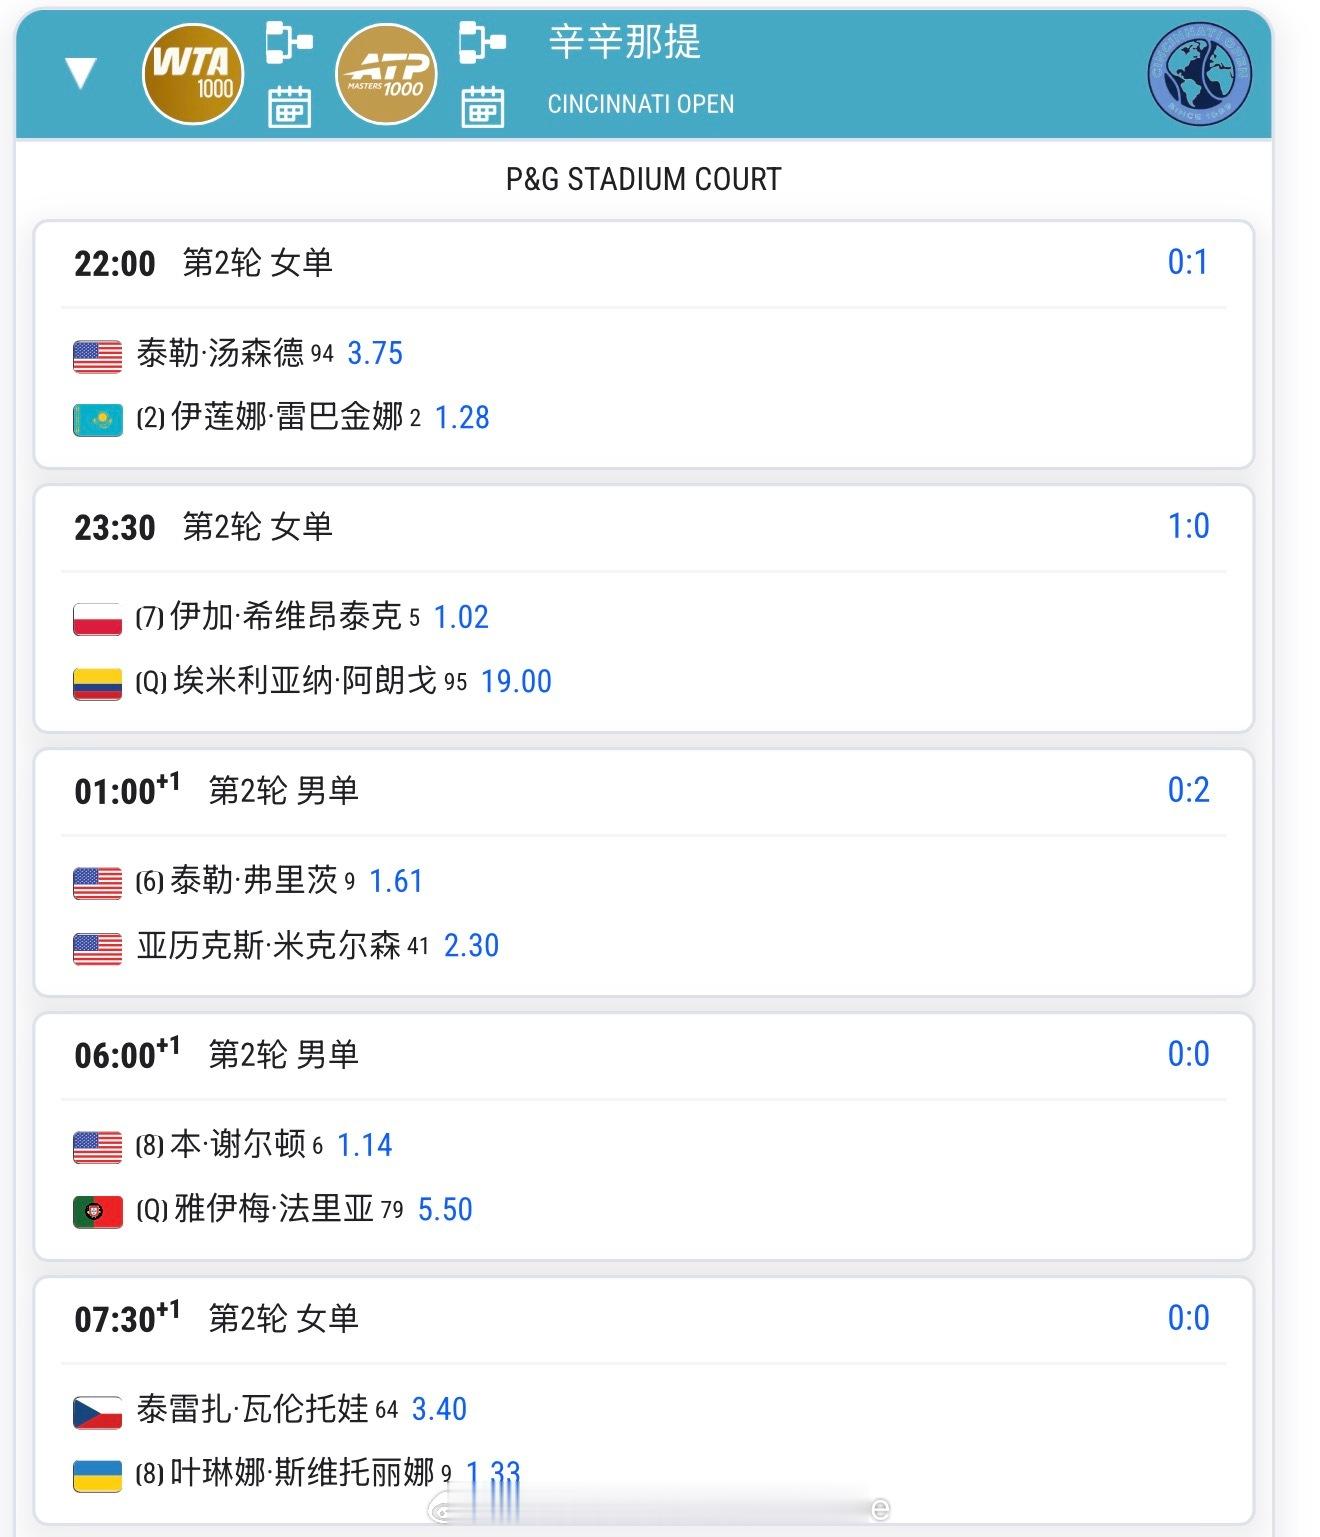The image size is (1320, 1537).
Task: Open the ATP Masters 1000 badge
Action: click(386, 74)
